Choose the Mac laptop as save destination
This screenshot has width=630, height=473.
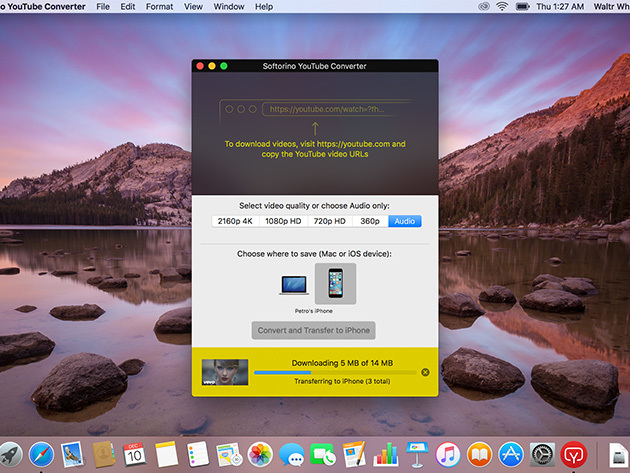[294, 285]
